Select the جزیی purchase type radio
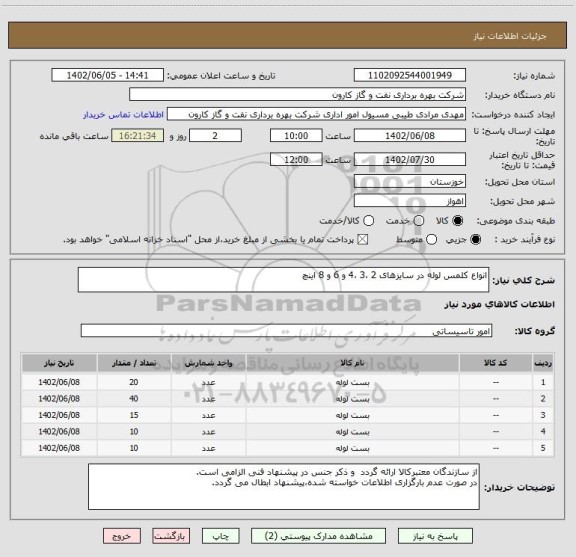Viewport: 576px width, 557px height. click(475, 240)
